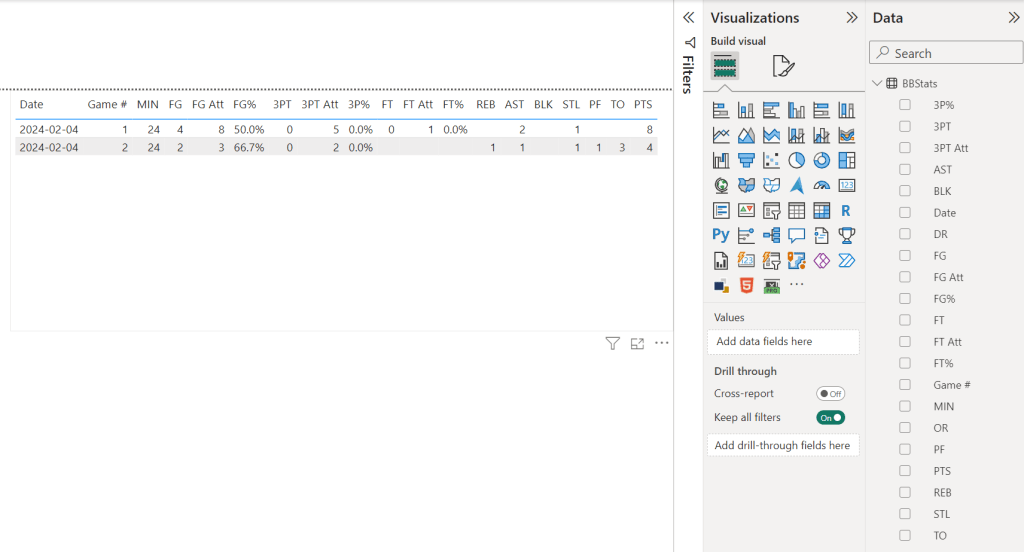Turn off Keep all filters toggle
Image resolution: width=1024 pixels, height=552 pixels.
[830, 418]
